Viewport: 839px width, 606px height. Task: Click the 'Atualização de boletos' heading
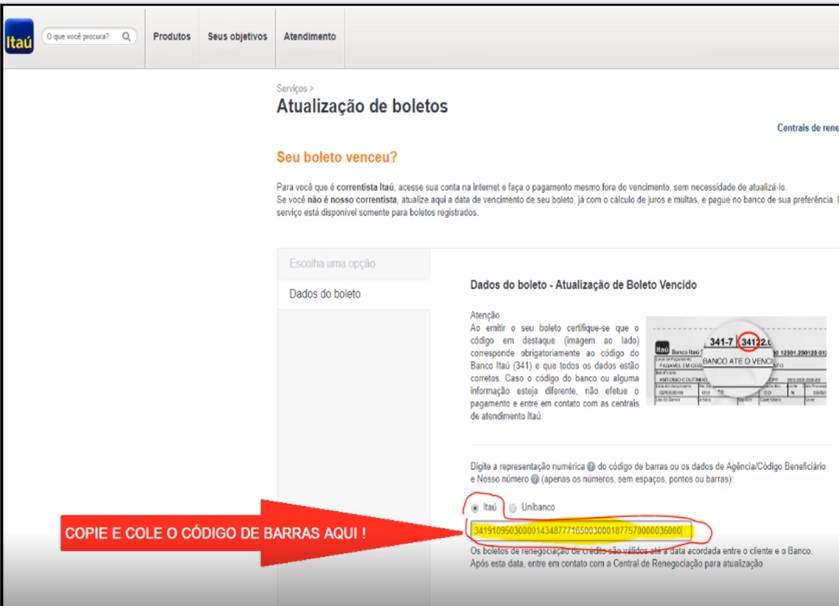(x=362, y=106)
